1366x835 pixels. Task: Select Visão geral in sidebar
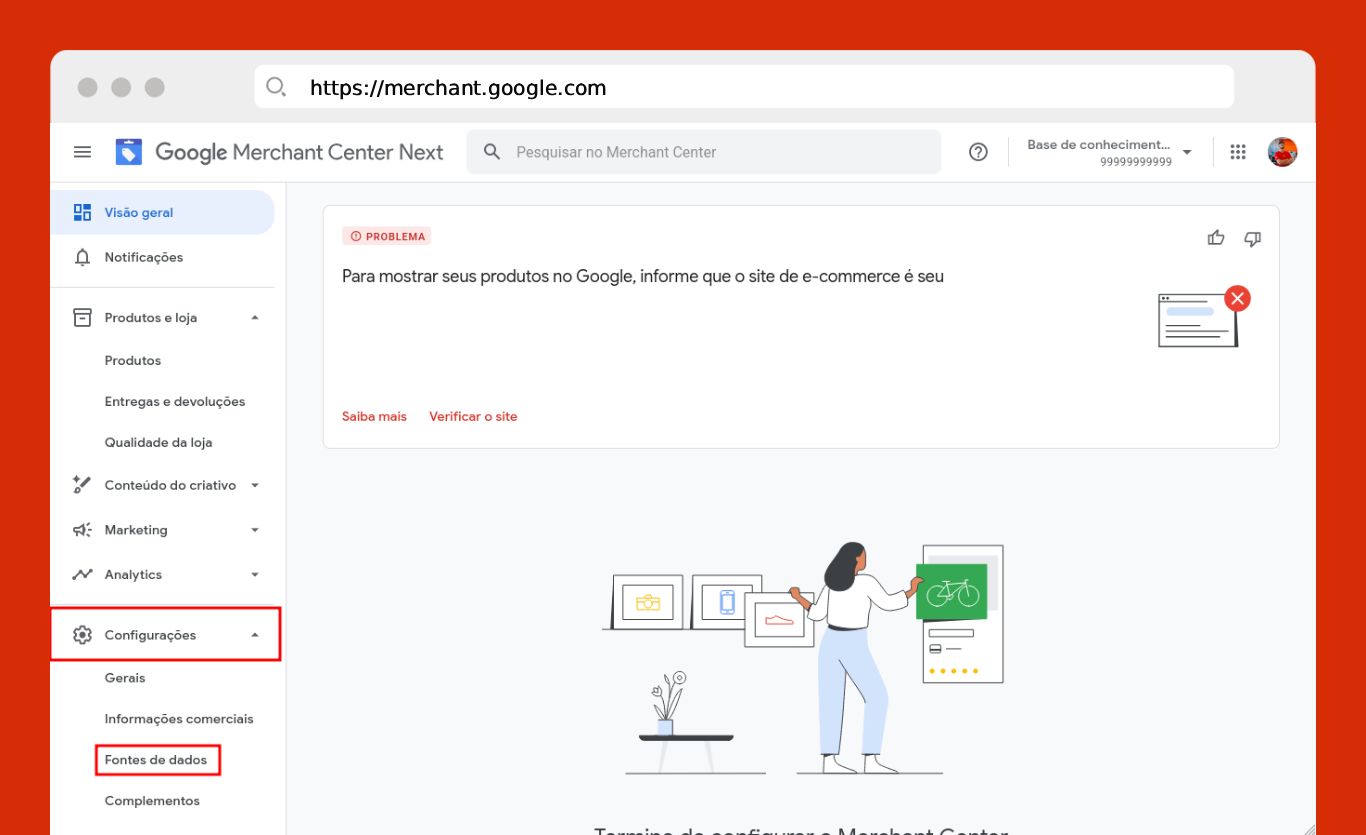[139, 213]
